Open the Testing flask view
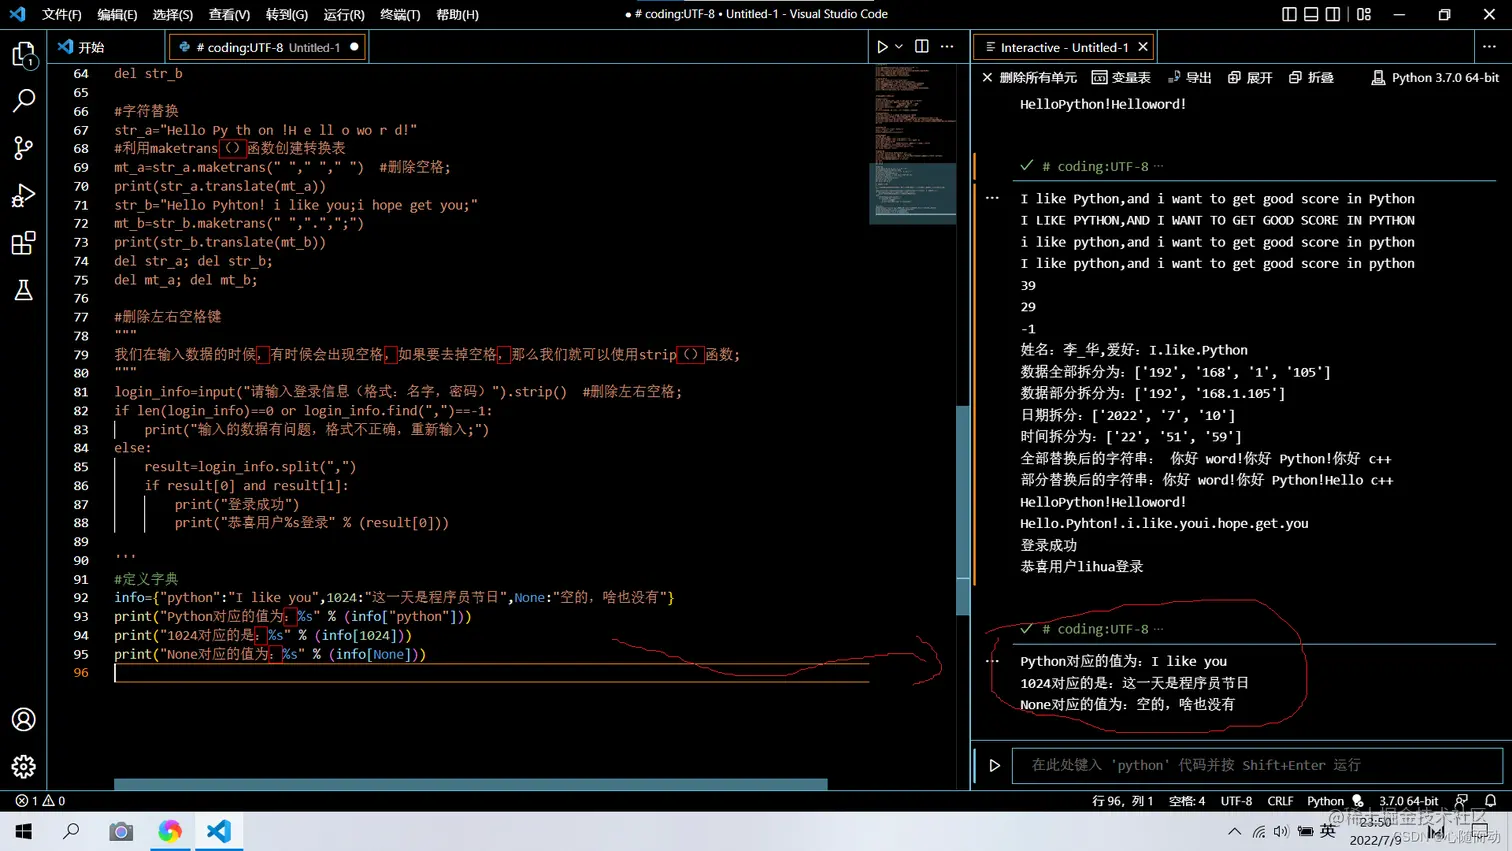Image resolution: width=1512 pixels, height=851 pixels. (23, 290)
